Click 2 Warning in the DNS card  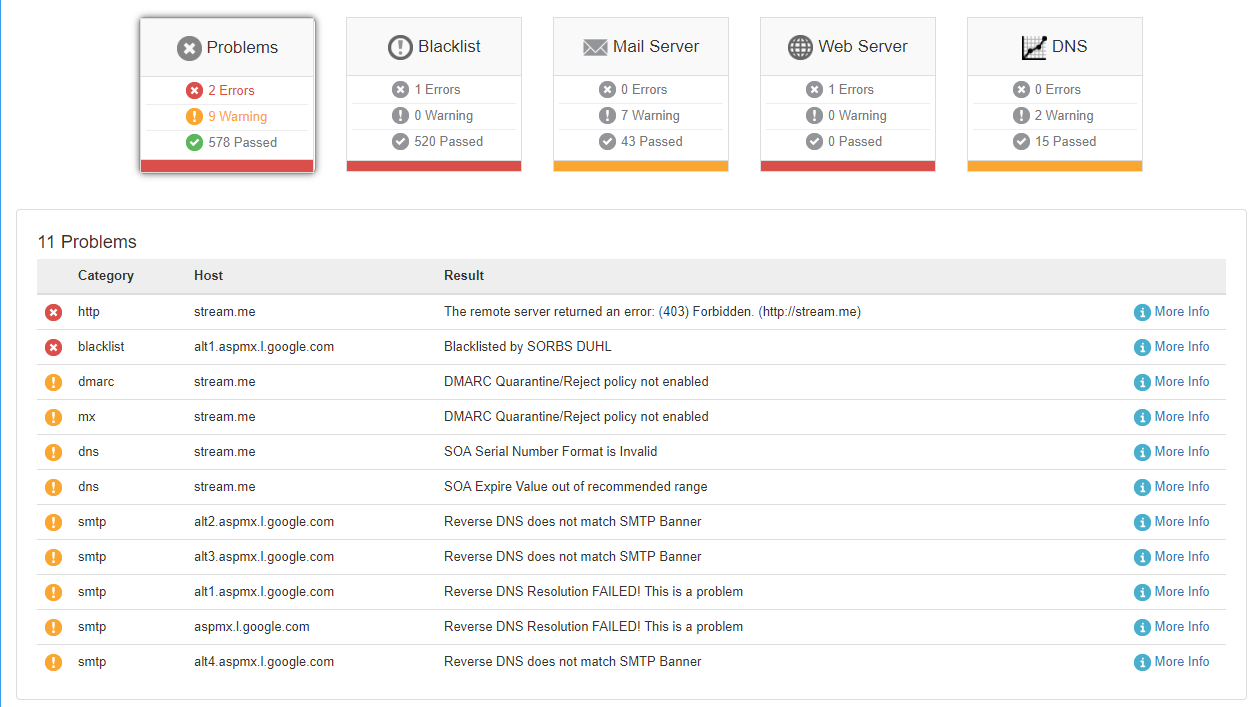pyautogui.click(x=1064, y=116)
